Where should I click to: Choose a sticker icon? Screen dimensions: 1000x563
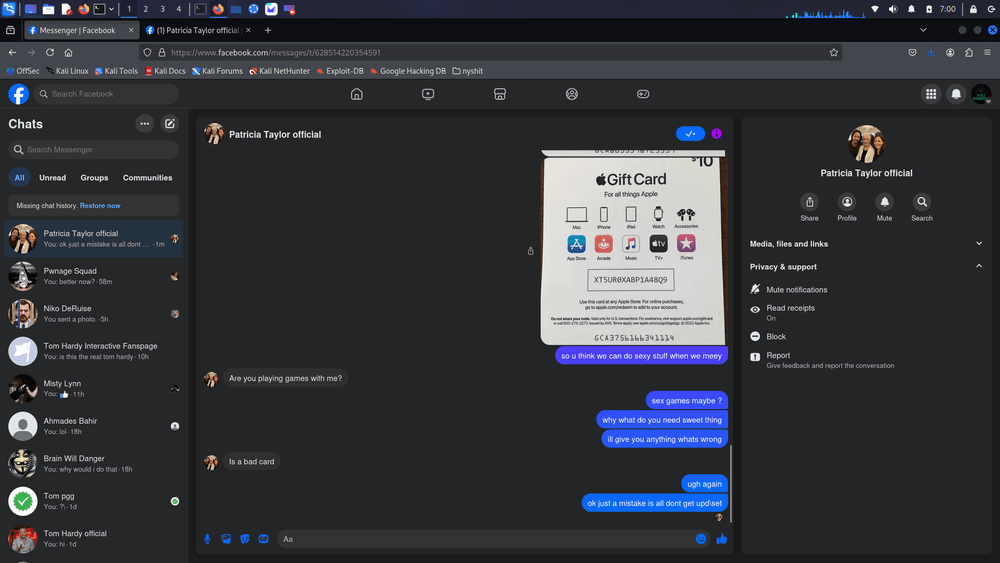coord(245,539)
